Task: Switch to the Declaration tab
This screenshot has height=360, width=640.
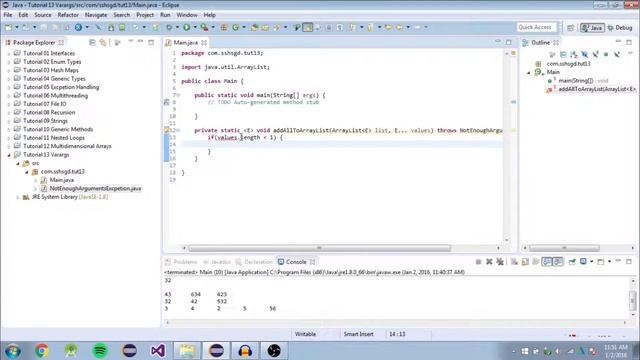Action: click(254, 262)
